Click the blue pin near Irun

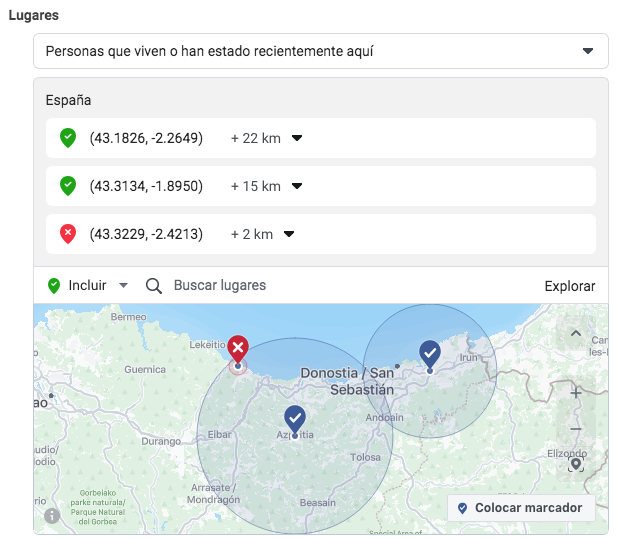click(x=430, y=353)
